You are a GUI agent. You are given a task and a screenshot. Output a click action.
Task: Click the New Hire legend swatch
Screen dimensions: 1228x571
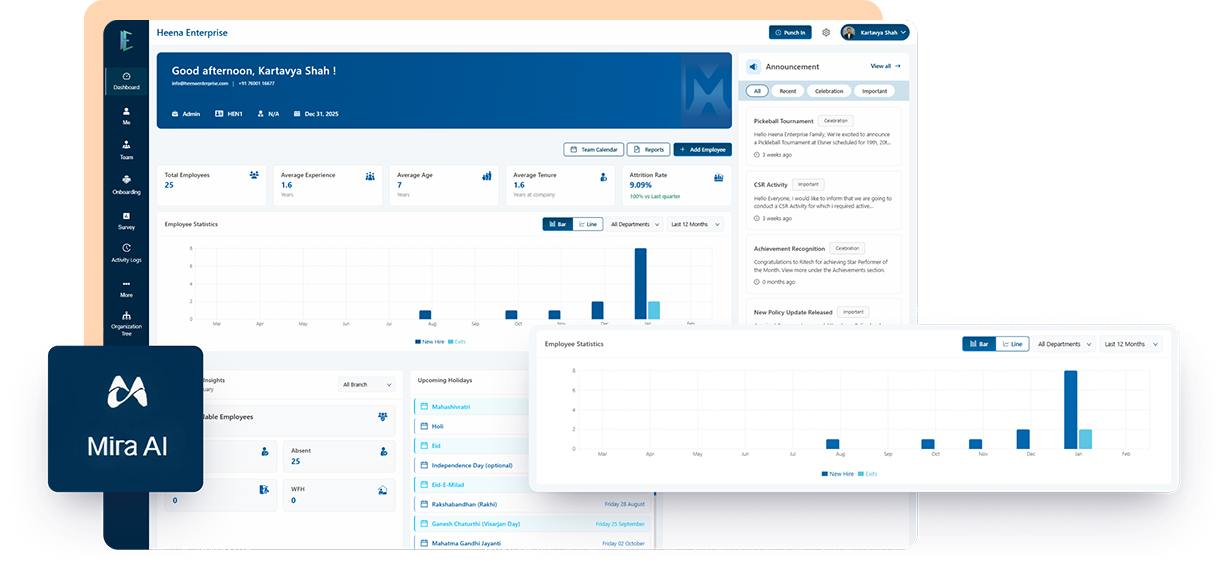tap(825, 473)
